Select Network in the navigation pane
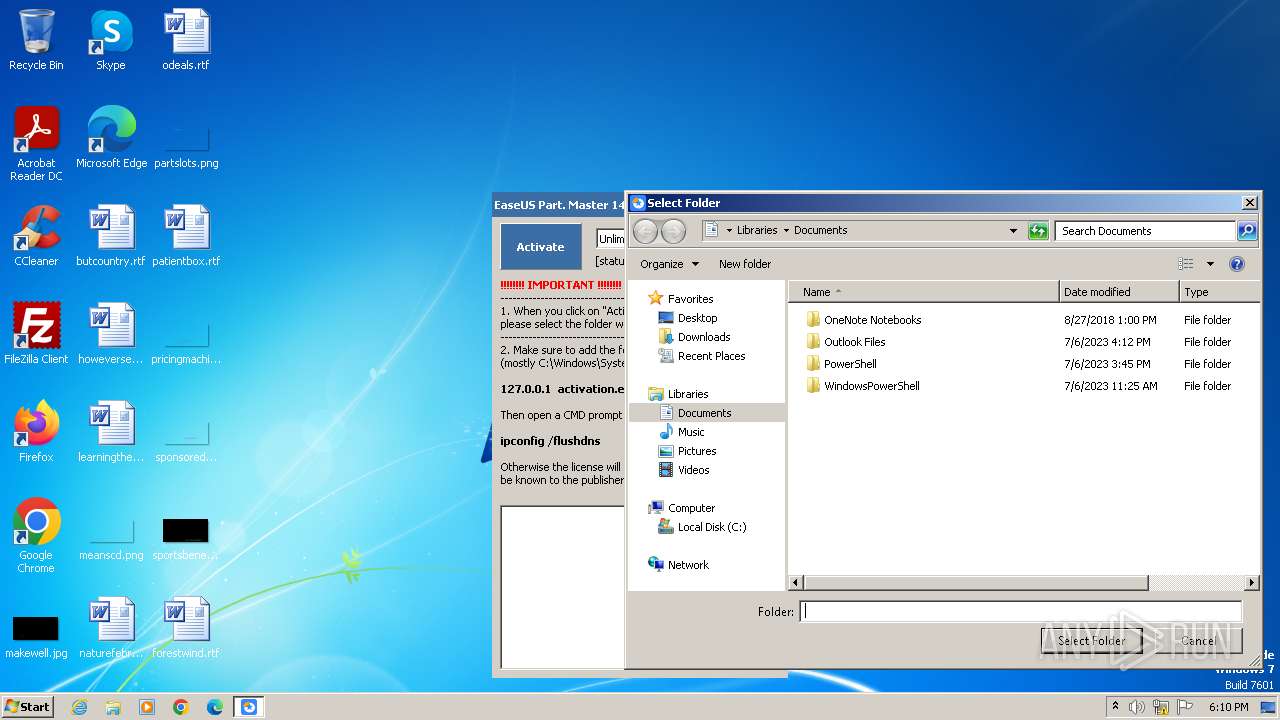Screen dimensions: 1280x720 (x=688, y=565)
